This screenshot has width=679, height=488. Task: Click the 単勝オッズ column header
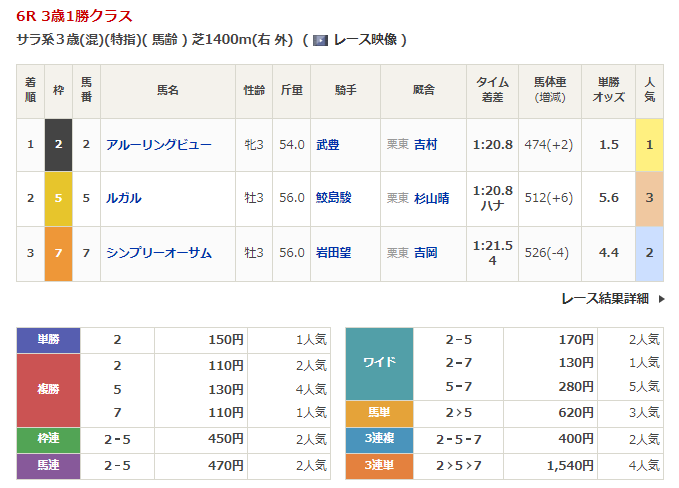pos(610,90)
